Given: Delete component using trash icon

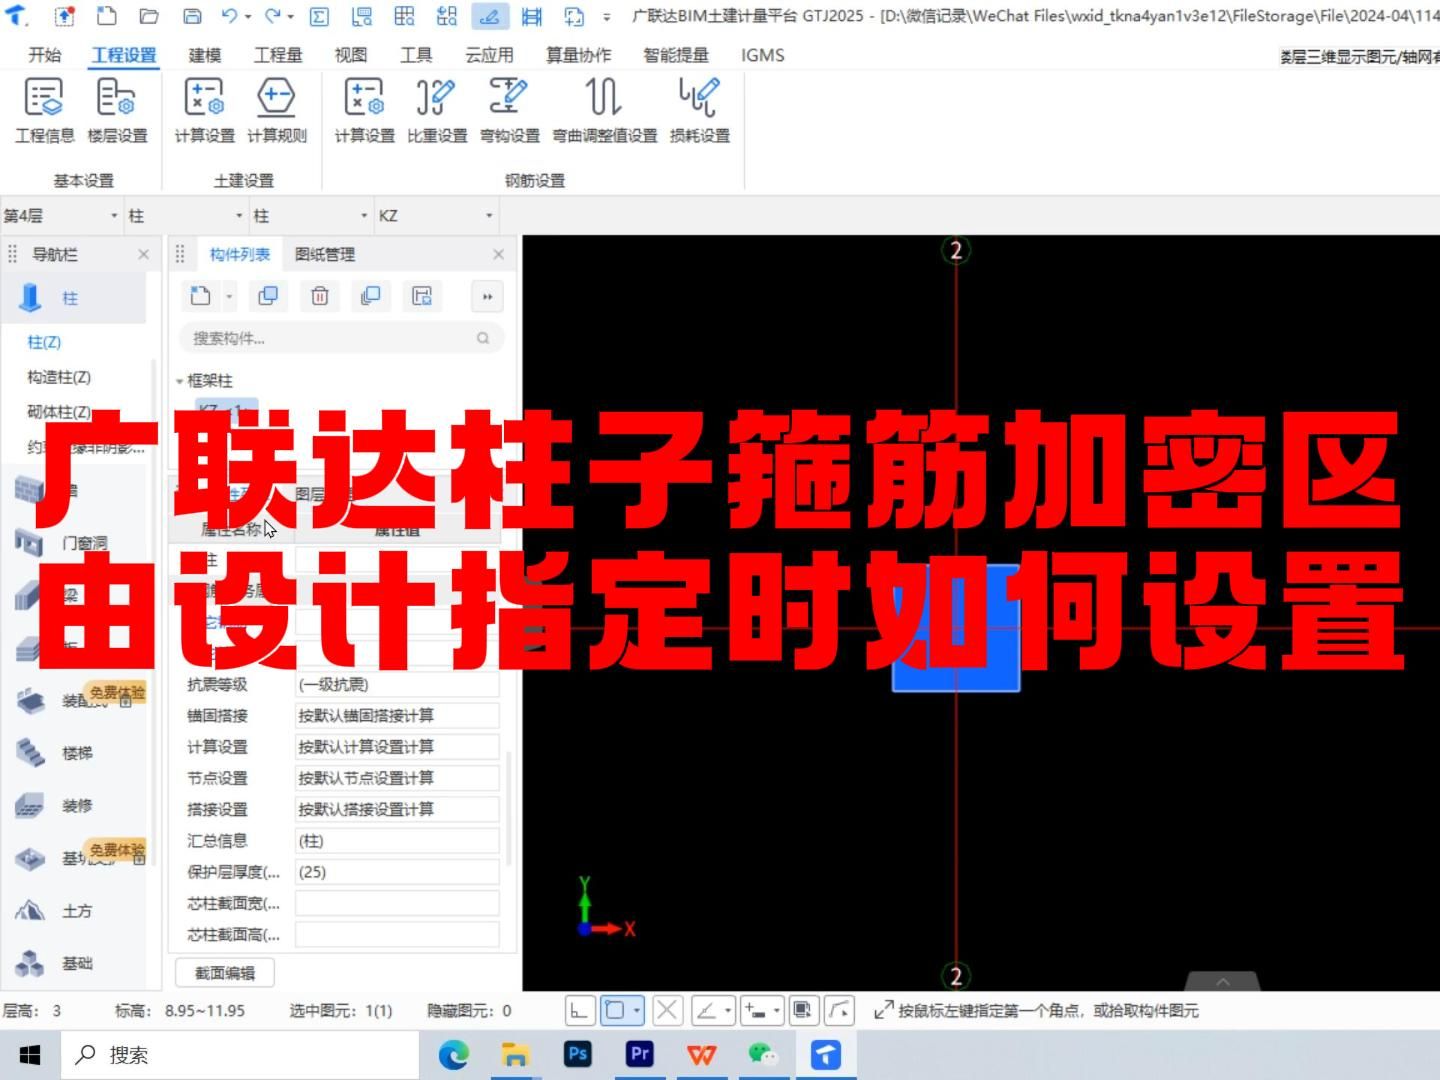Looking at the screenshot, I should pos(319,296).
